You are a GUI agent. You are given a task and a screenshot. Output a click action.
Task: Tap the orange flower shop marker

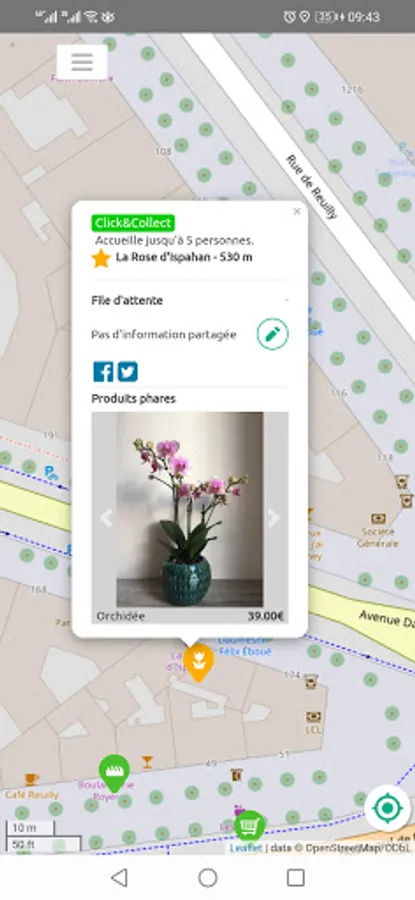199,662
